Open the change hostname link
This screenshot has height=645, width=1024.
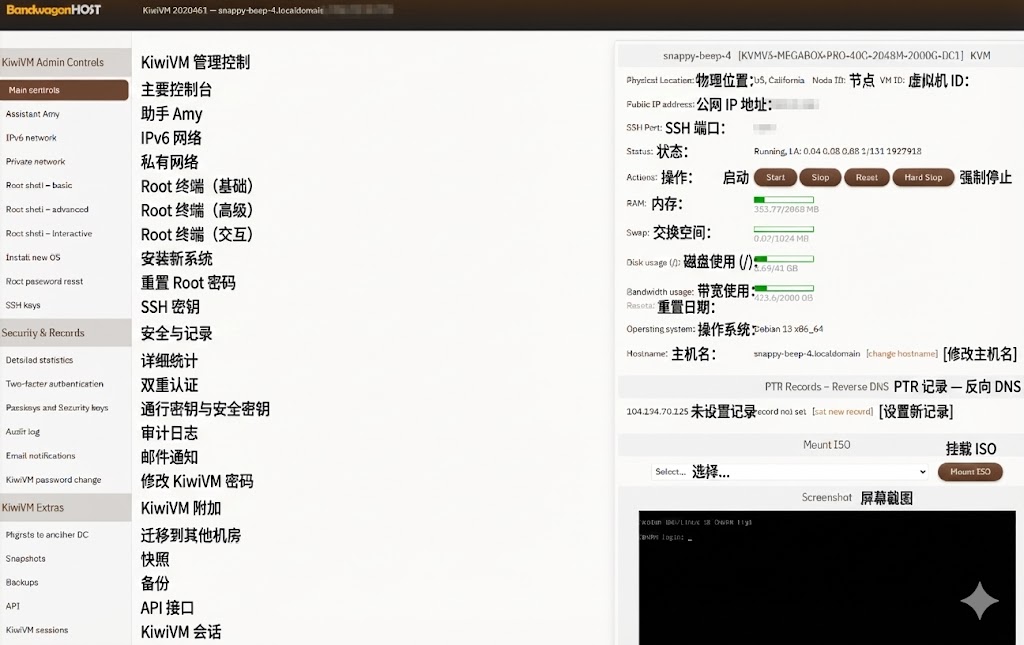point(901,353)
